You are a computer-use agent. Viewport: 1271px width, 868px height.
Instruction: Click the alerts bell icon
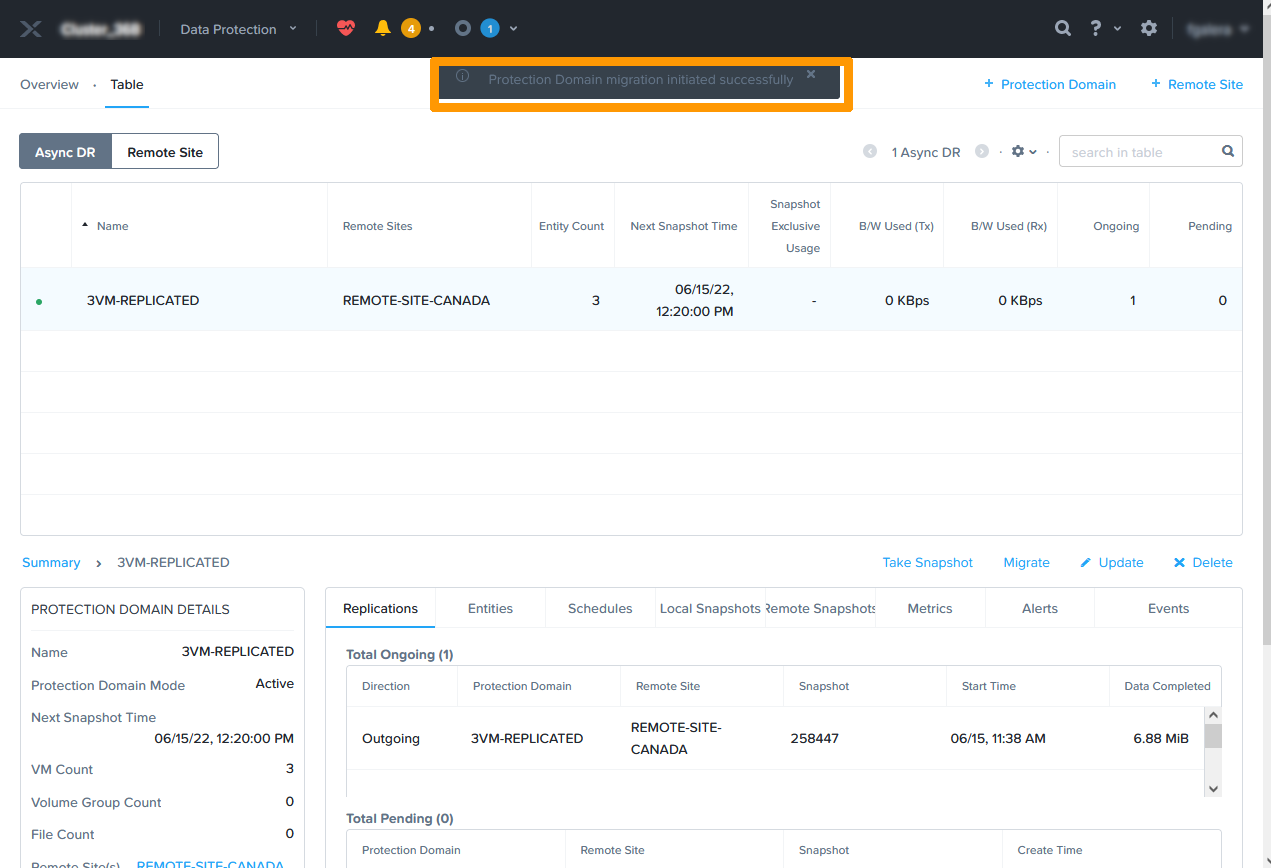coord(383,28)
